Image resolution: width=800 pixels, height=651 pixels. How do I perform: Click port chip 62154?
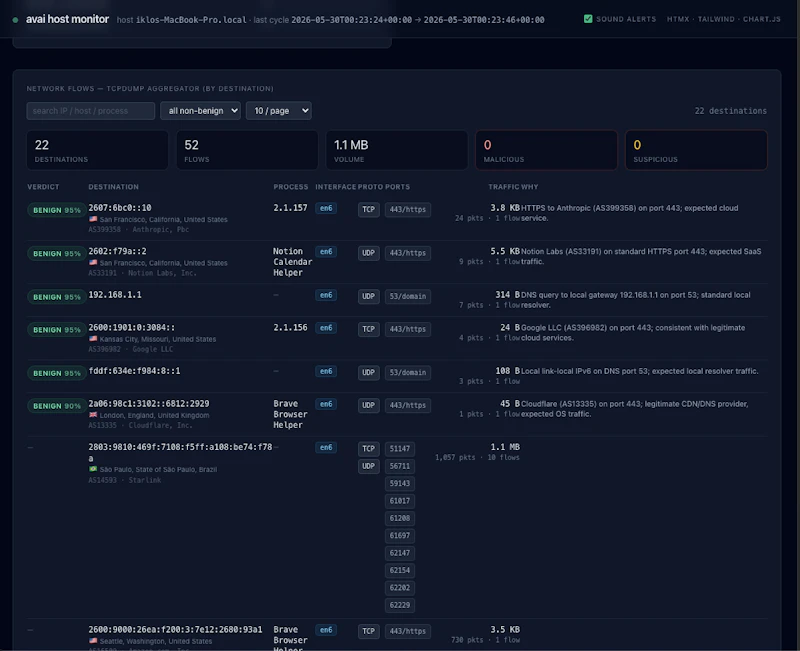click(x=399, y=570)
